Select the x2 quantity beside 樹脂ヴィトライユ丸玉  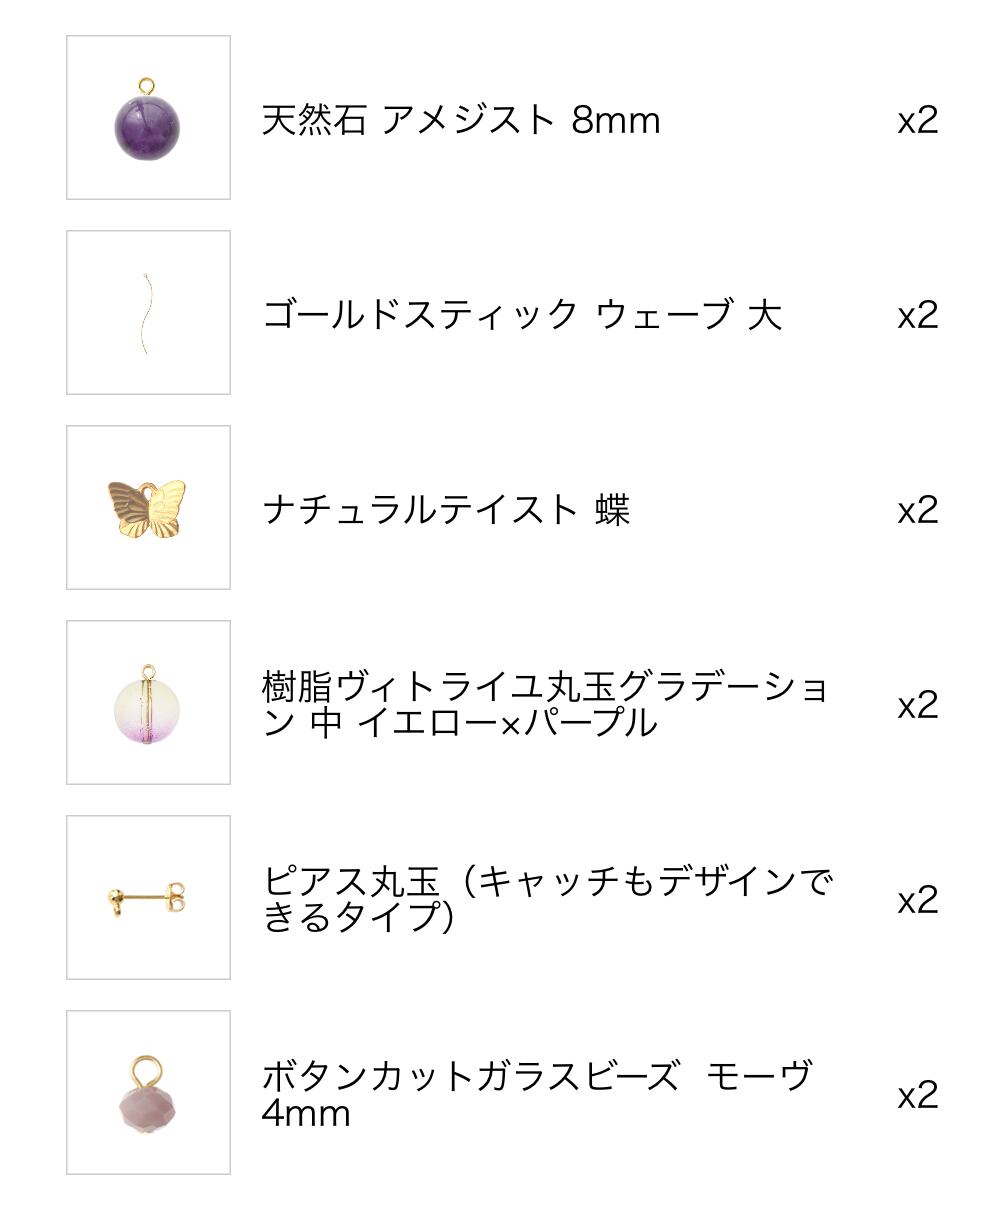coord(917,705)
